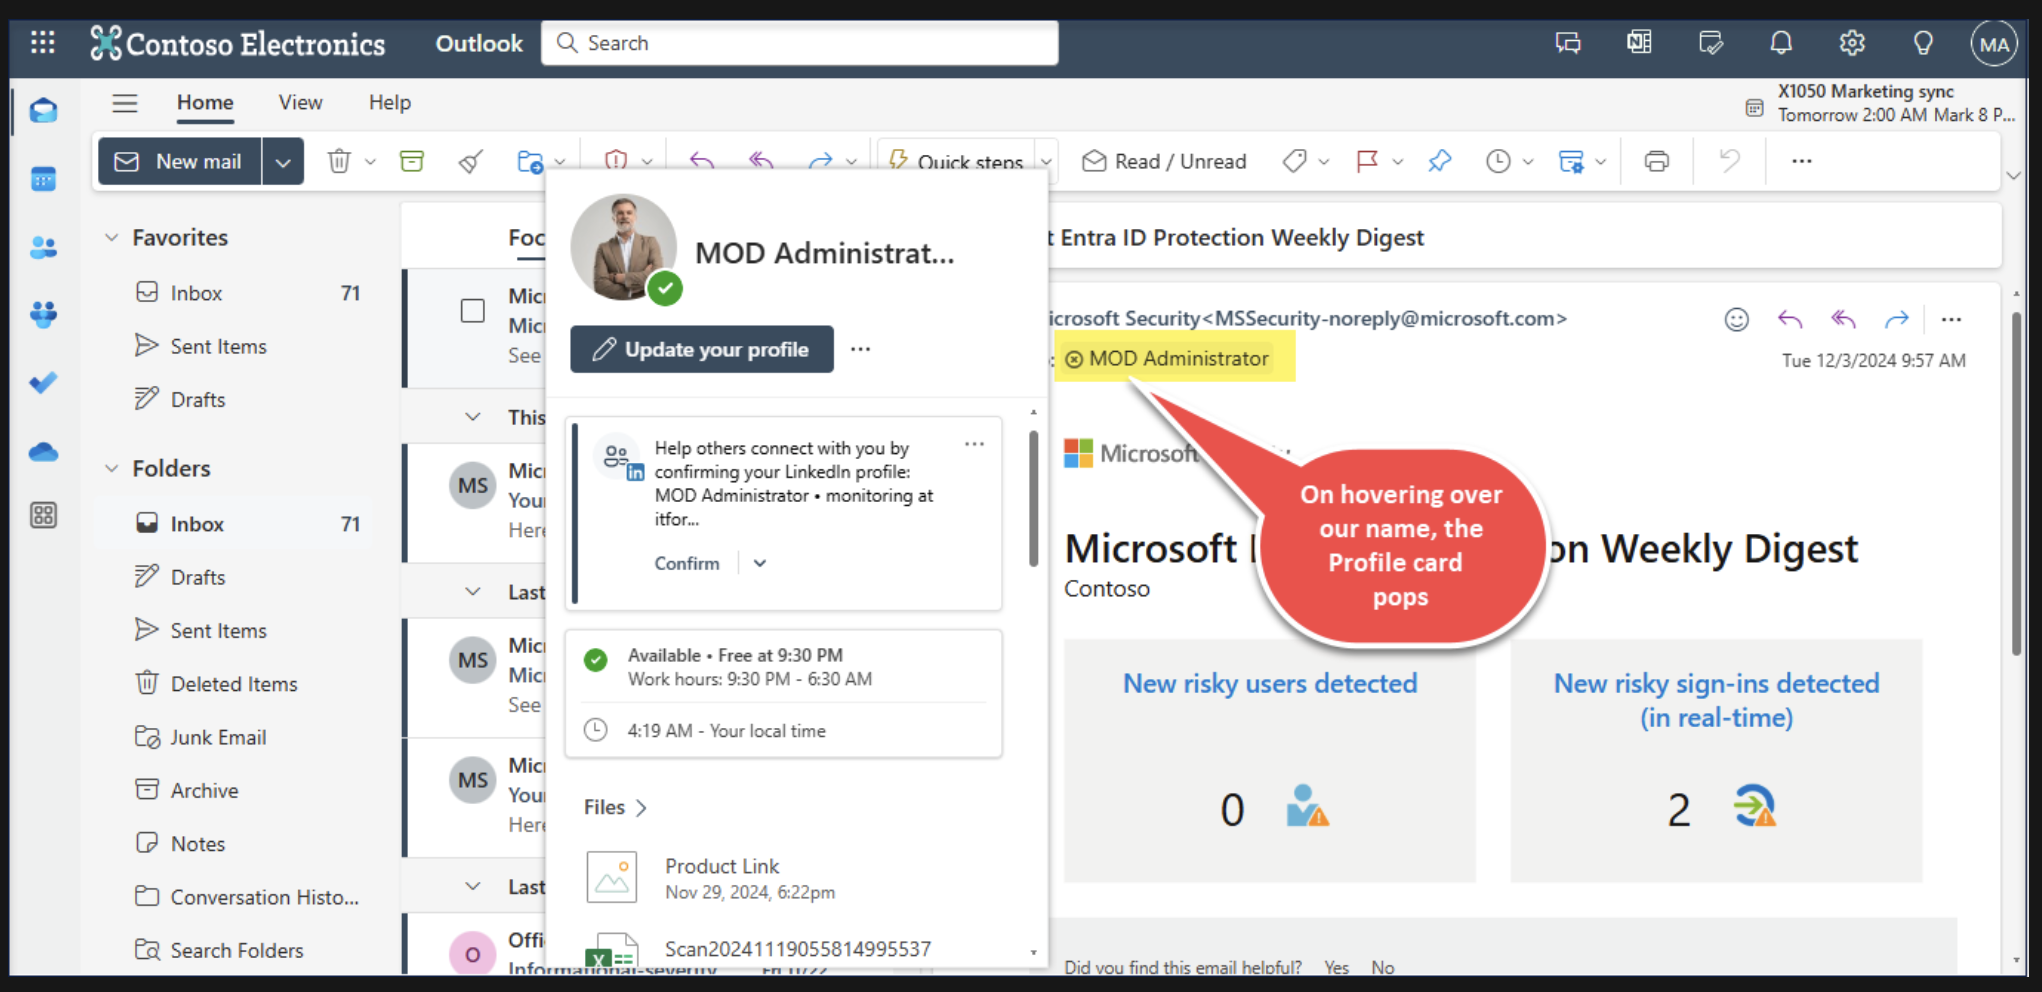Click in the Search box
The width and height of the screenshot is (2042, 992).
pyautogui.click(x=800, y=43)
